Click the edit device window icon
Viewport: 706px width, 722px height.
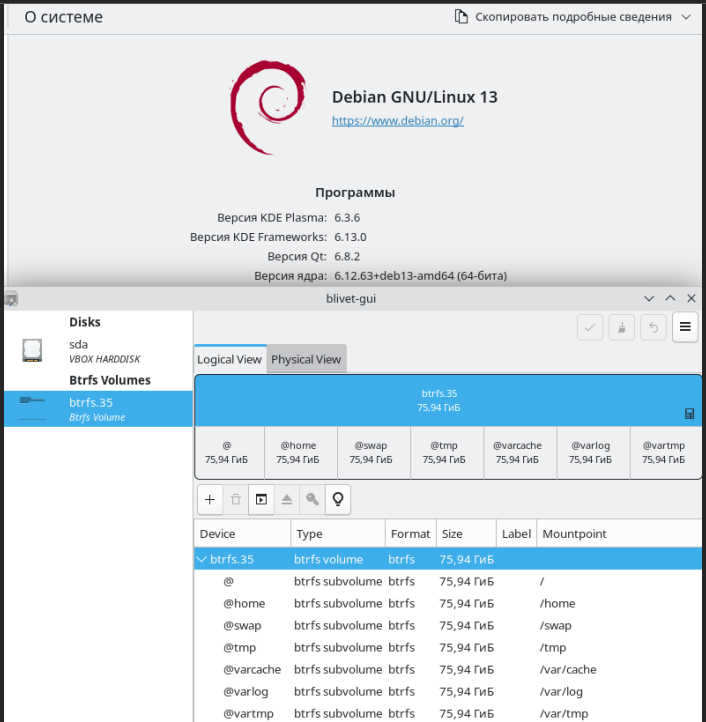tap(261, 499)
